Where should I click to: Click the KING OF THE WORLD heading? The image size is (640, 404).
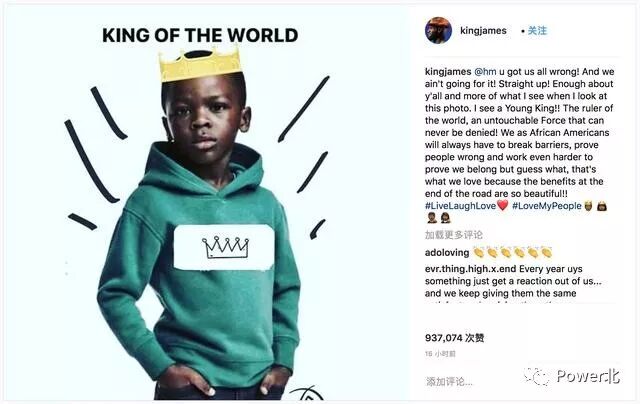200,35
